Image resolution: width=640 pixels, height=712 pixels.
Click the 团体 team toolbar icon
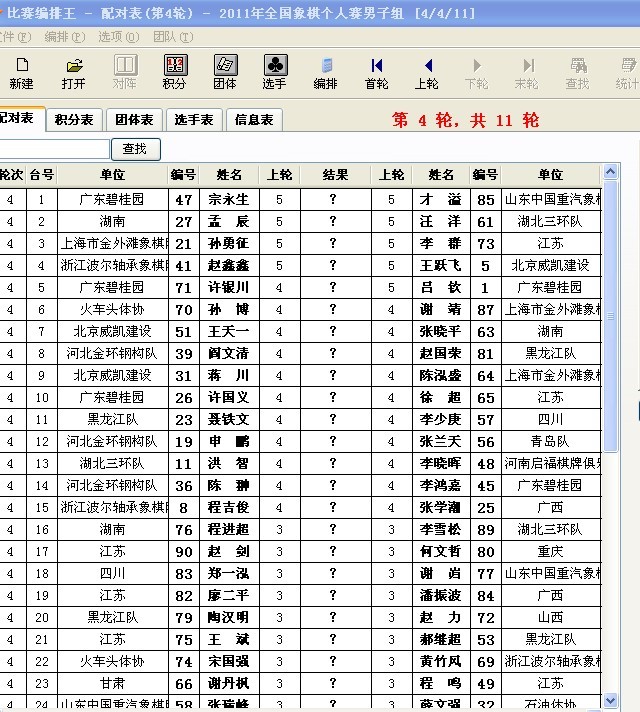click(x=225, y=73)
